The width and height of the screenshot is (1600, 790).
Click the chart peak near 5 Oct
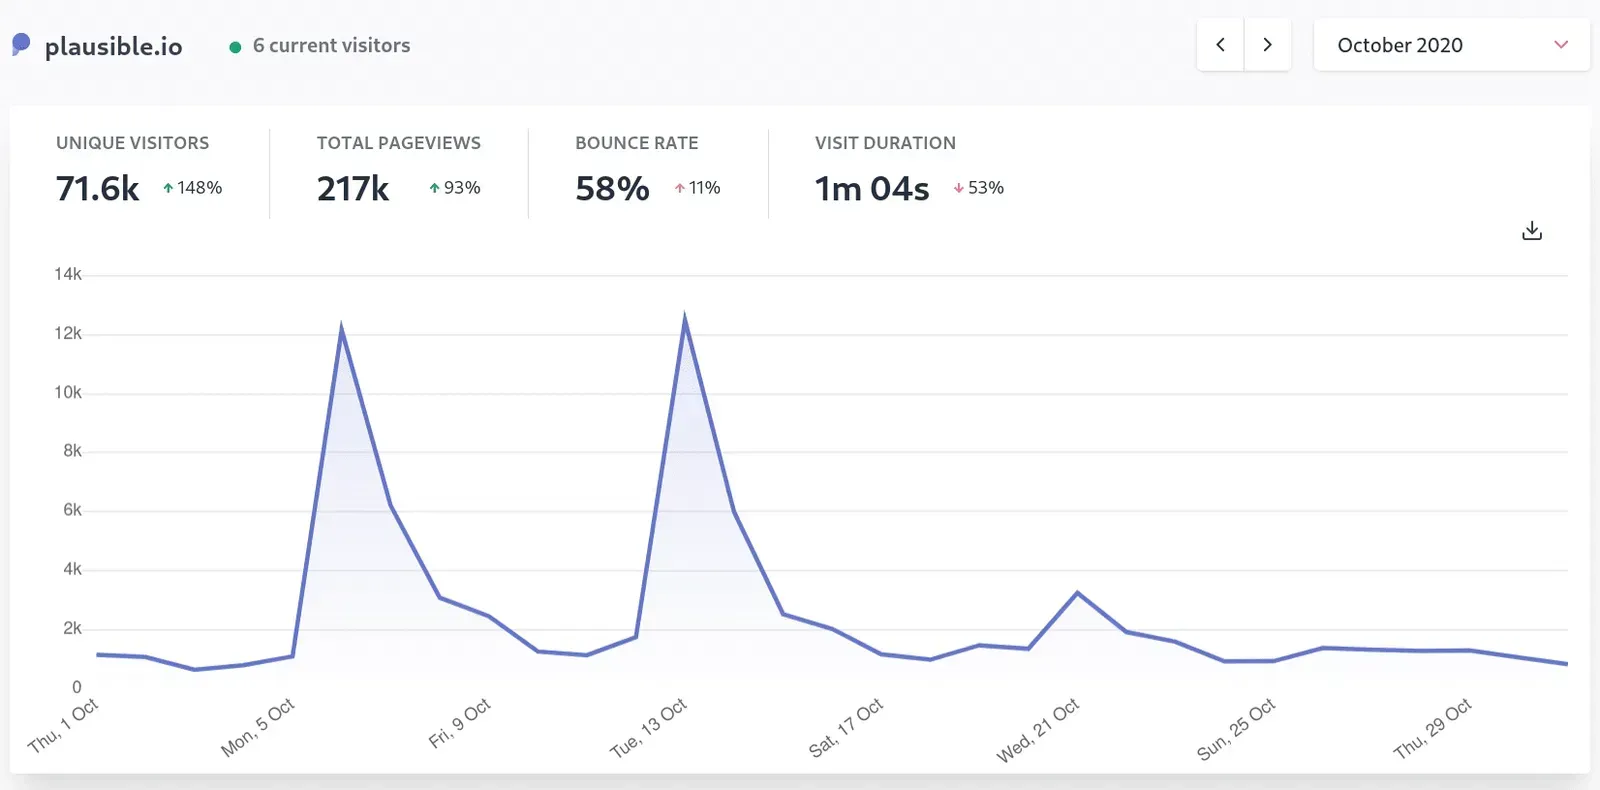(341, 328)
